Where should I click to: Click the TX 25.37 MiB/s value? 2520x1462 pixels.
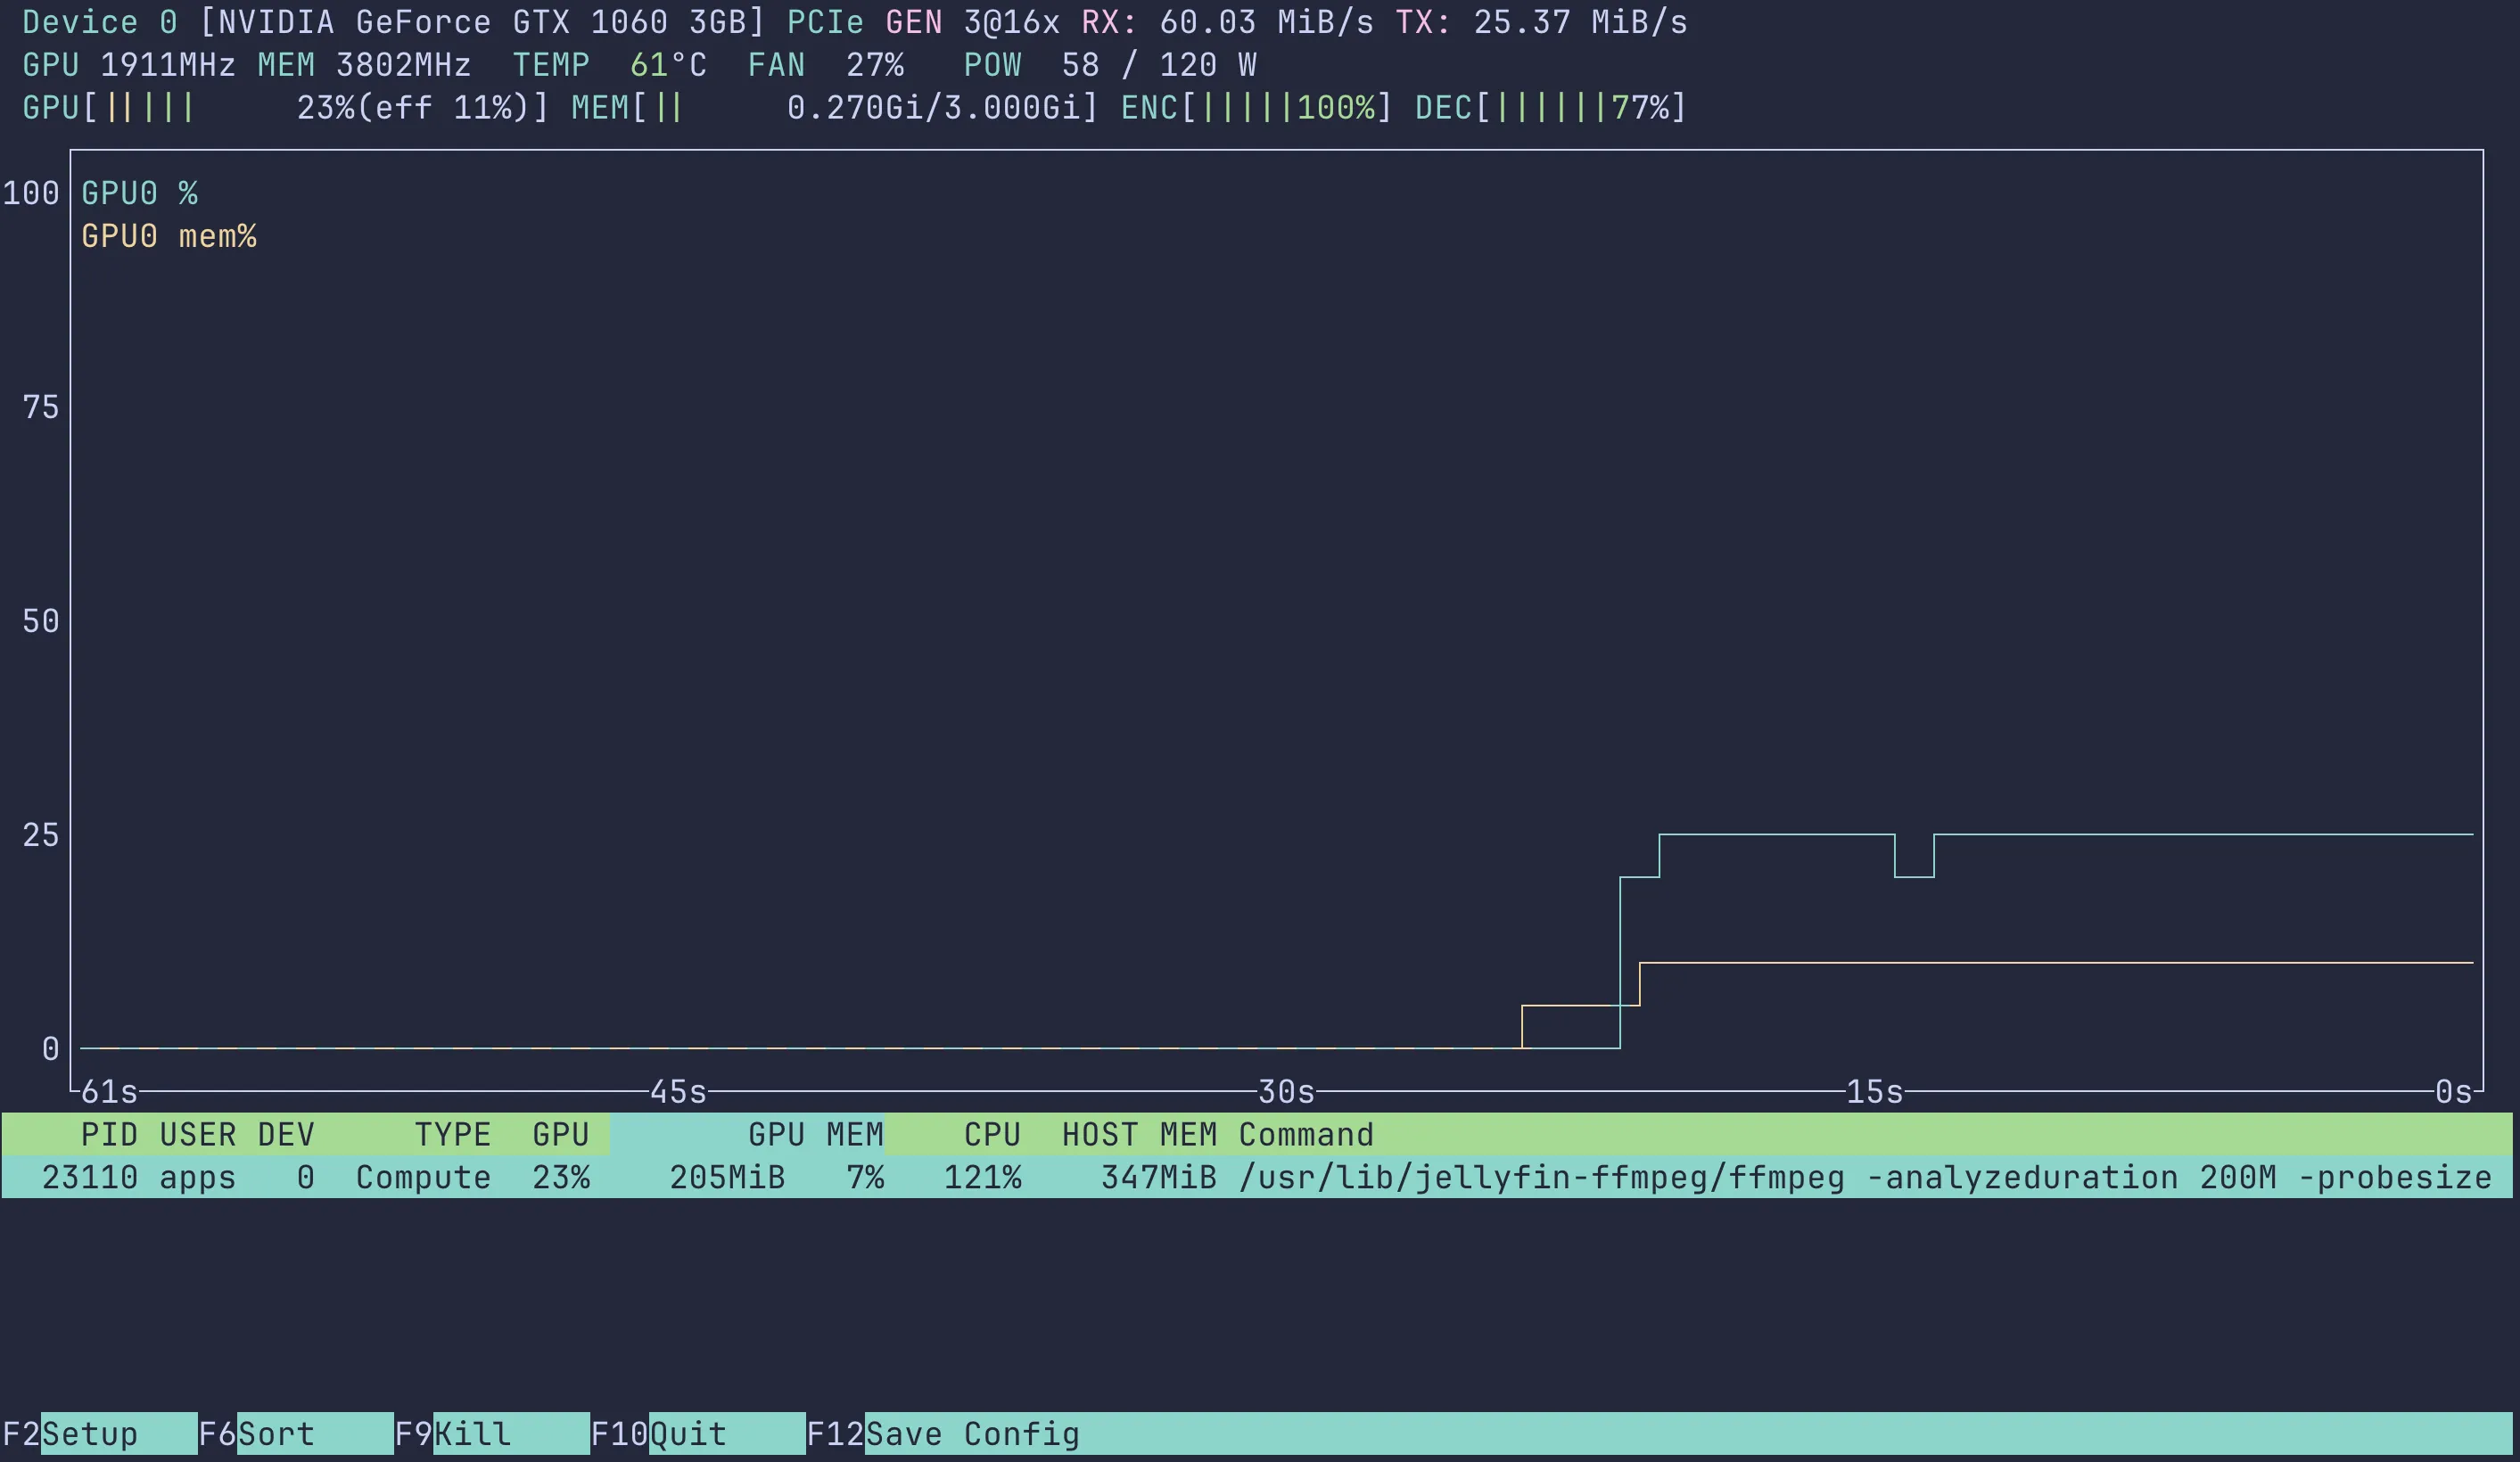pos(1541,22)
